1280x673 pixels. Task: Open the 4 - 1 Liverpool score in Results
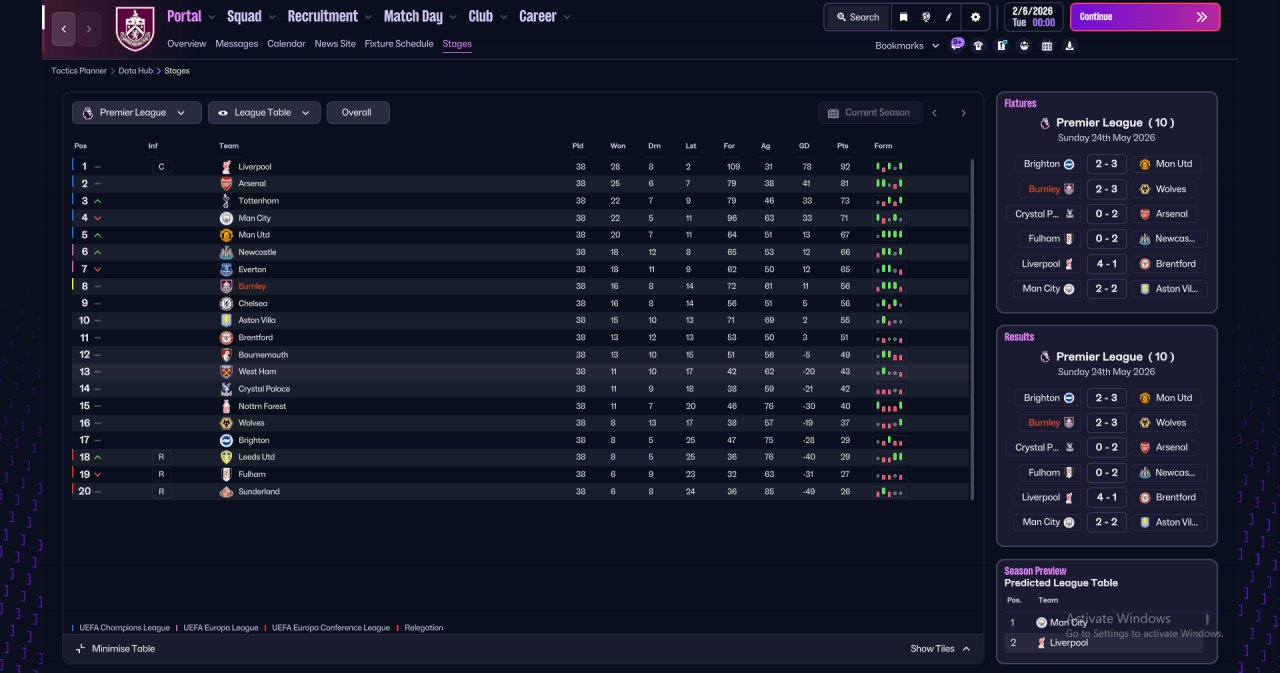pos(1106,497)
